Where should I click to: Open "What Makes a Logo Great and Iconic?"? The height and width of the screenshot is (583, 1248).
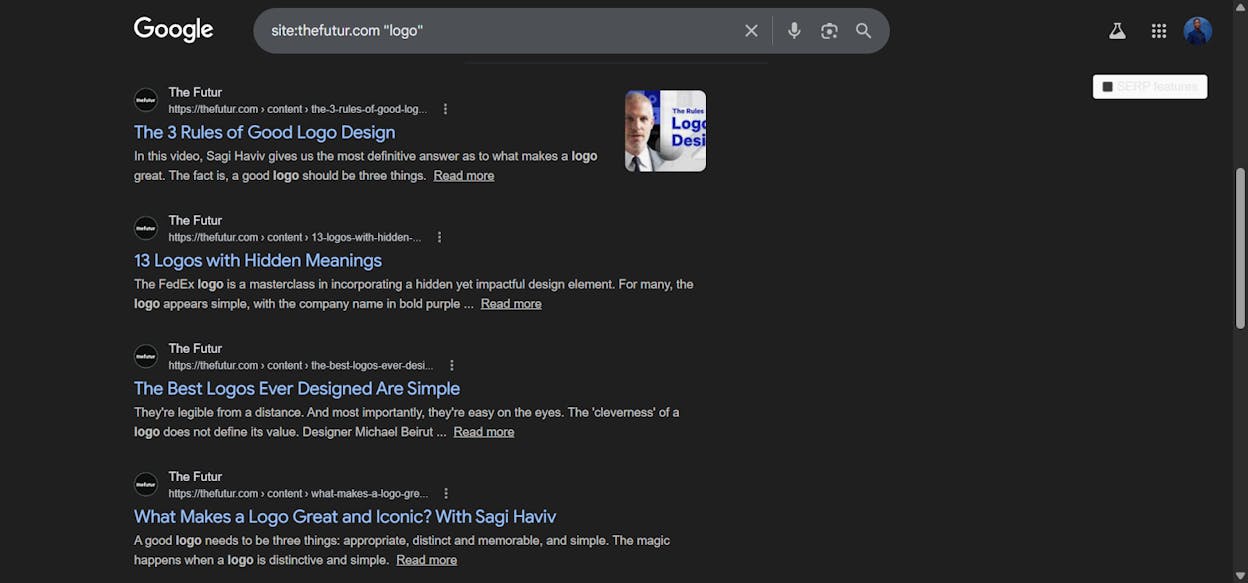345,516
